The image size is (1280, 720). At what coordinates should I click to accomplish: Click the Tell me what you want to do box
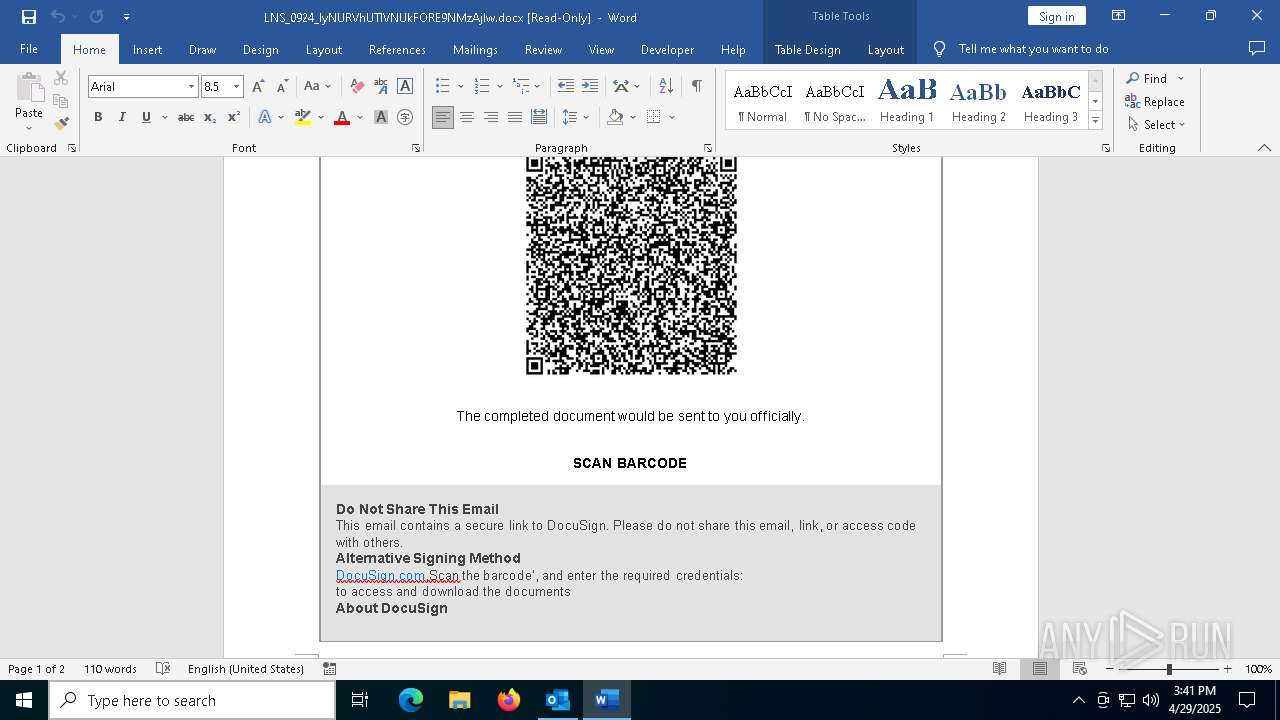(1033, 49)
